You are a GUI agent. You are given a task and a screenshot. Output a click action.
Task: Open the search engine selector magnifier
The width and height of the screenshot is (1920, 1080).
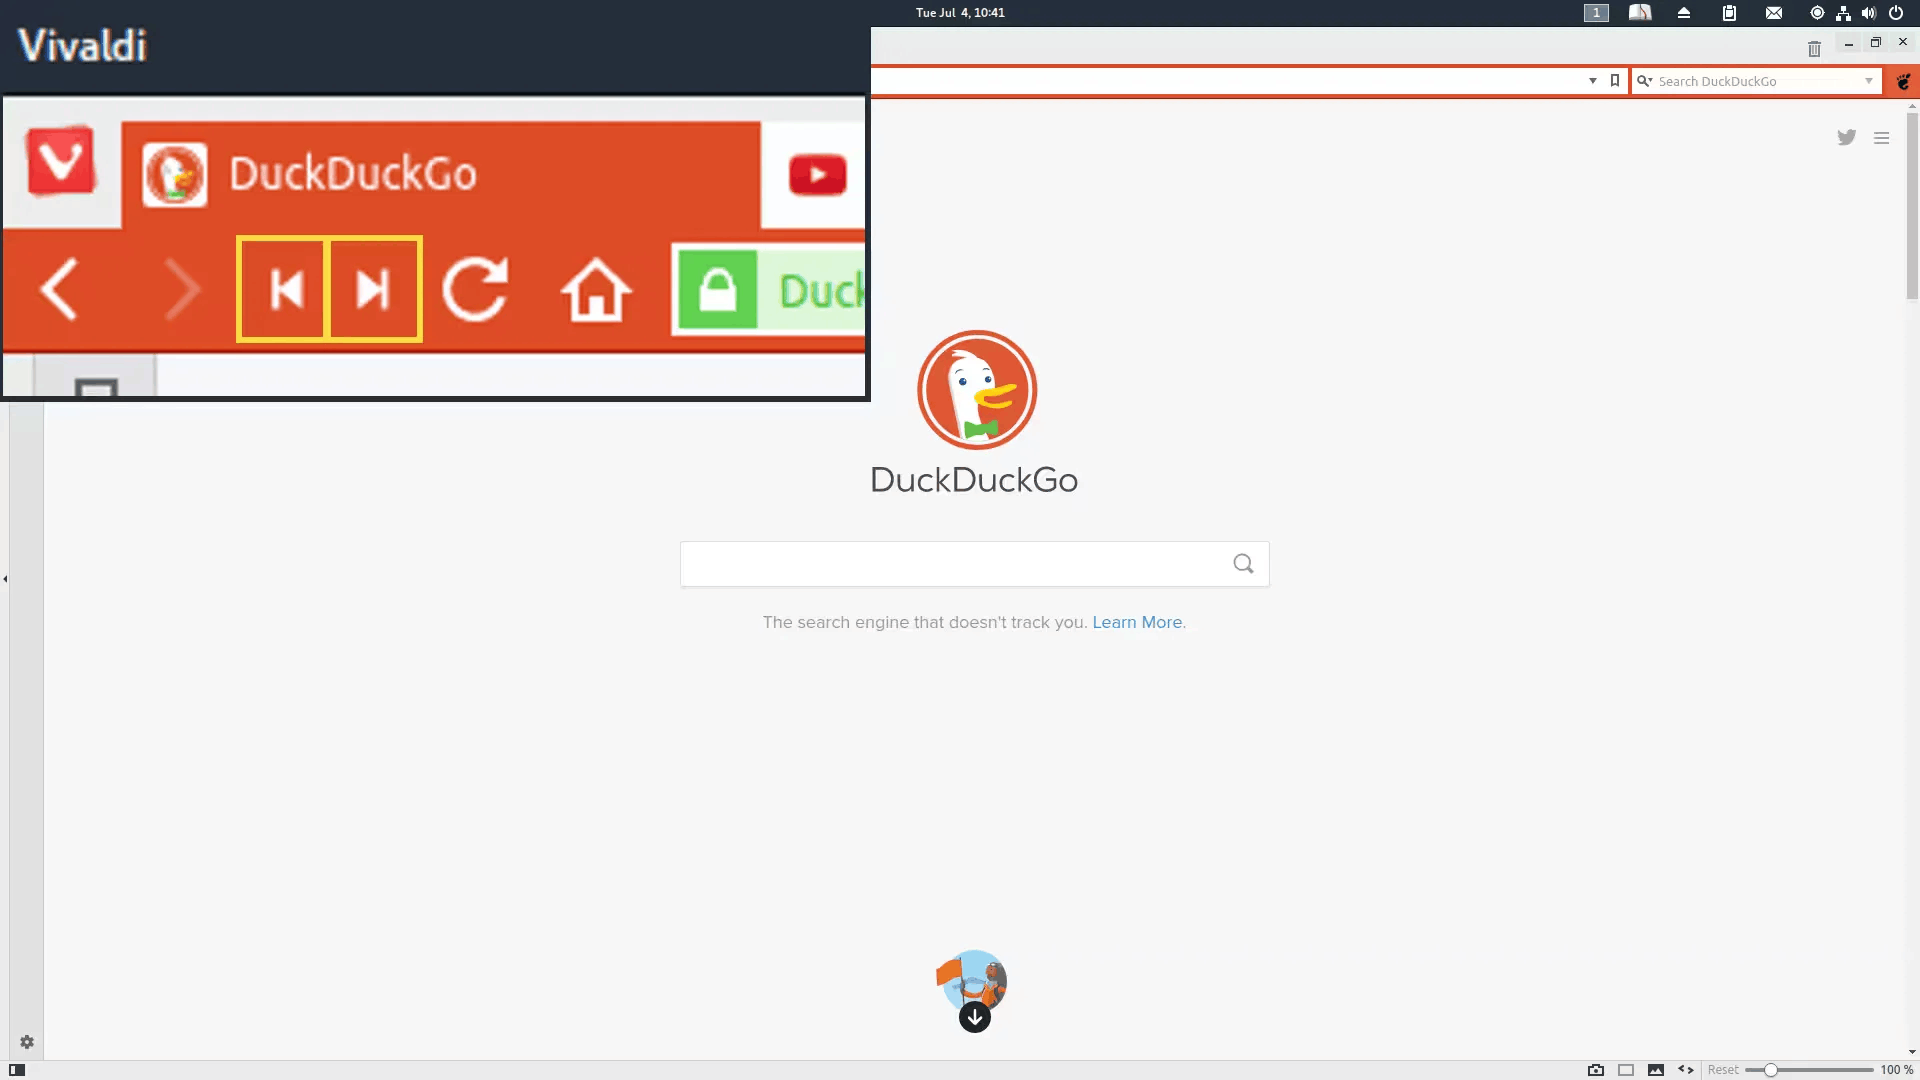tap(1644, 81)
